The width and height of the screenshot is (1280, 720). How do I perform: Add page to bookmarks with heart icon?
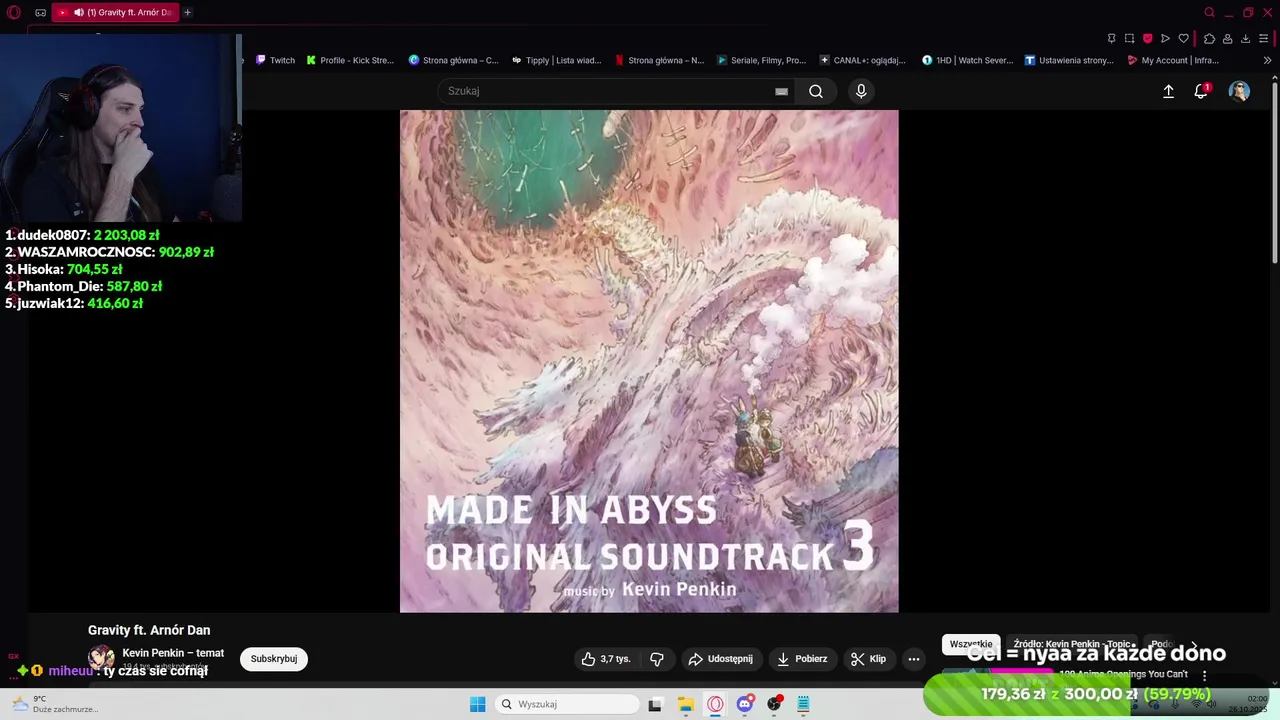point(1183,39)
